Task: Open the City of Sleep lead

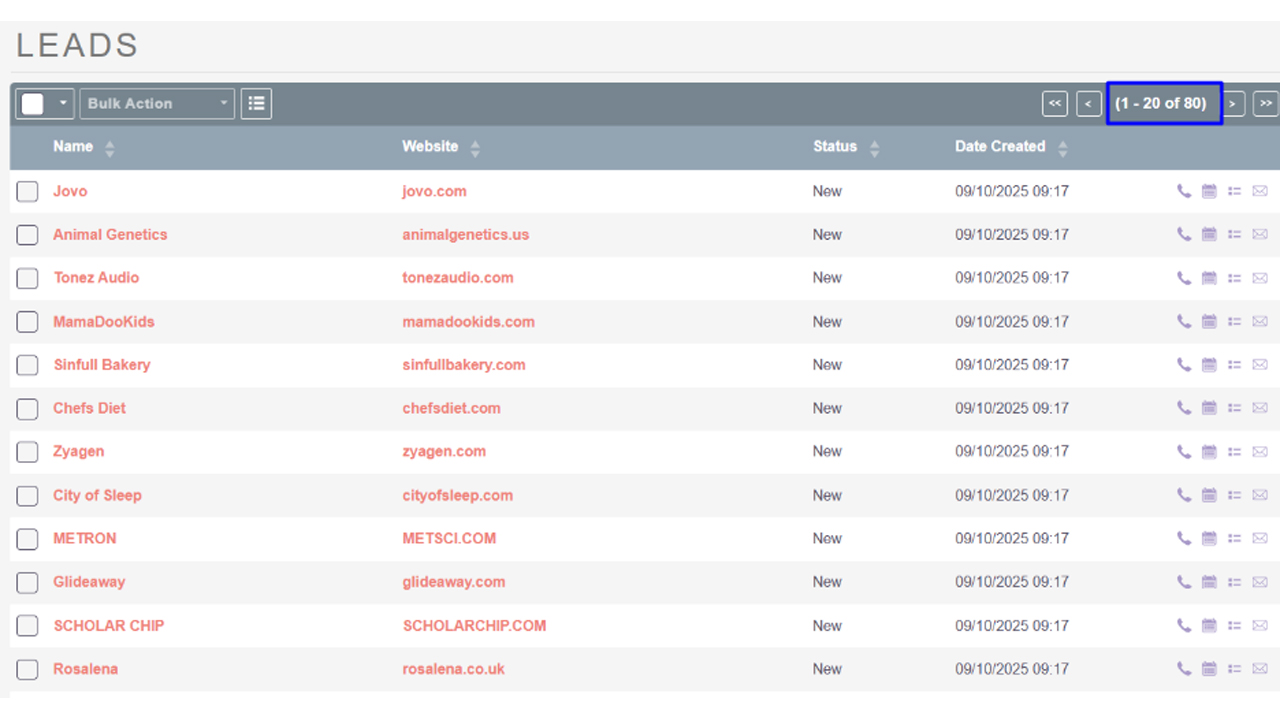Action: (x=97, y=495)
